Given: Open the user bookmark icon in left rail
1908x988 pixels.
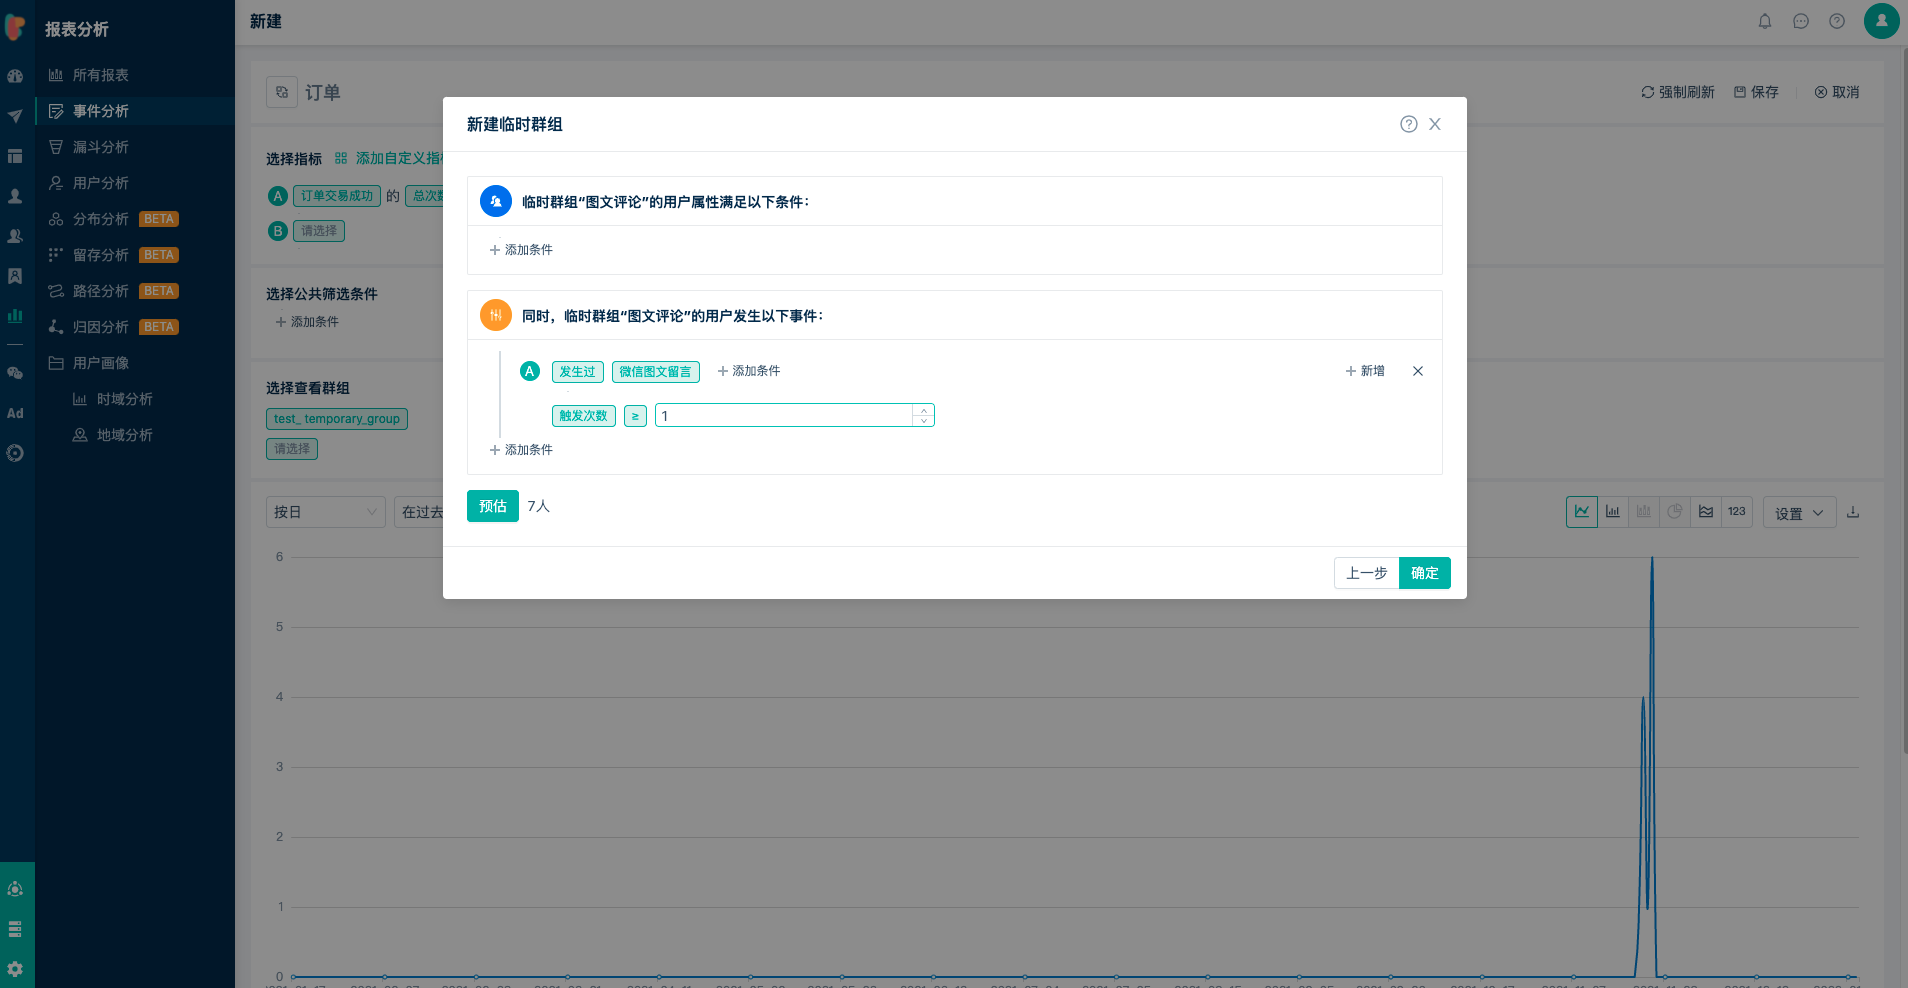Looking at the screenshot, I should (15, 276).
